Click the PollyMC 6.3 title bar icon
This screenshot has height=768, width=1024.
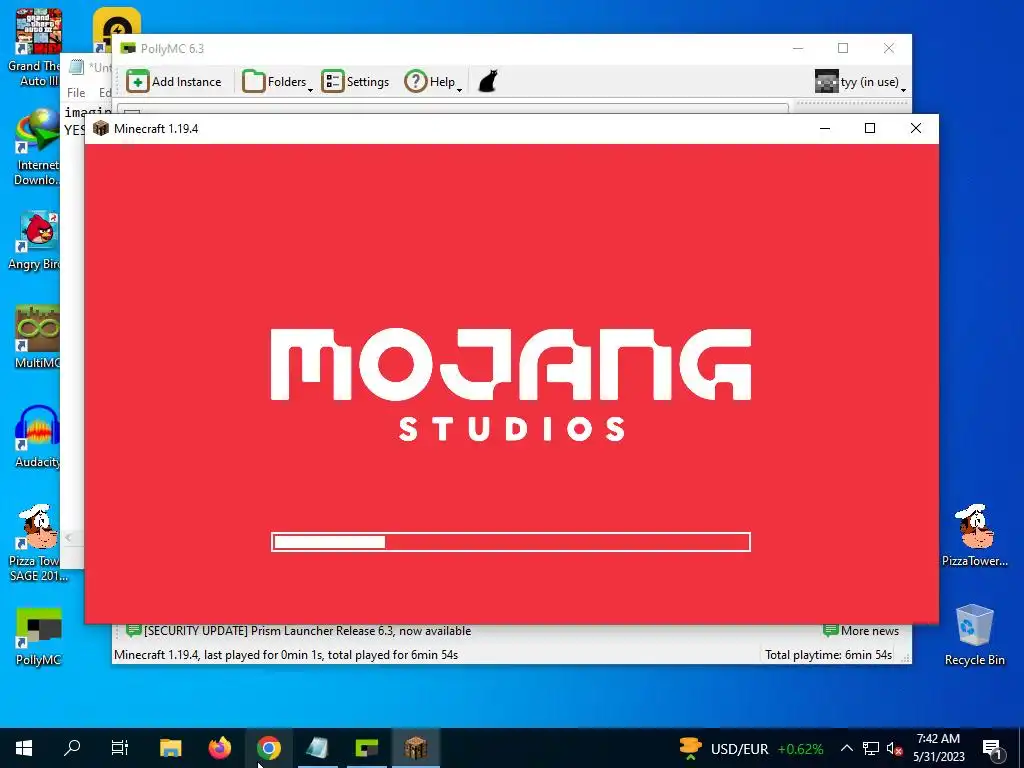coord(129,48)
